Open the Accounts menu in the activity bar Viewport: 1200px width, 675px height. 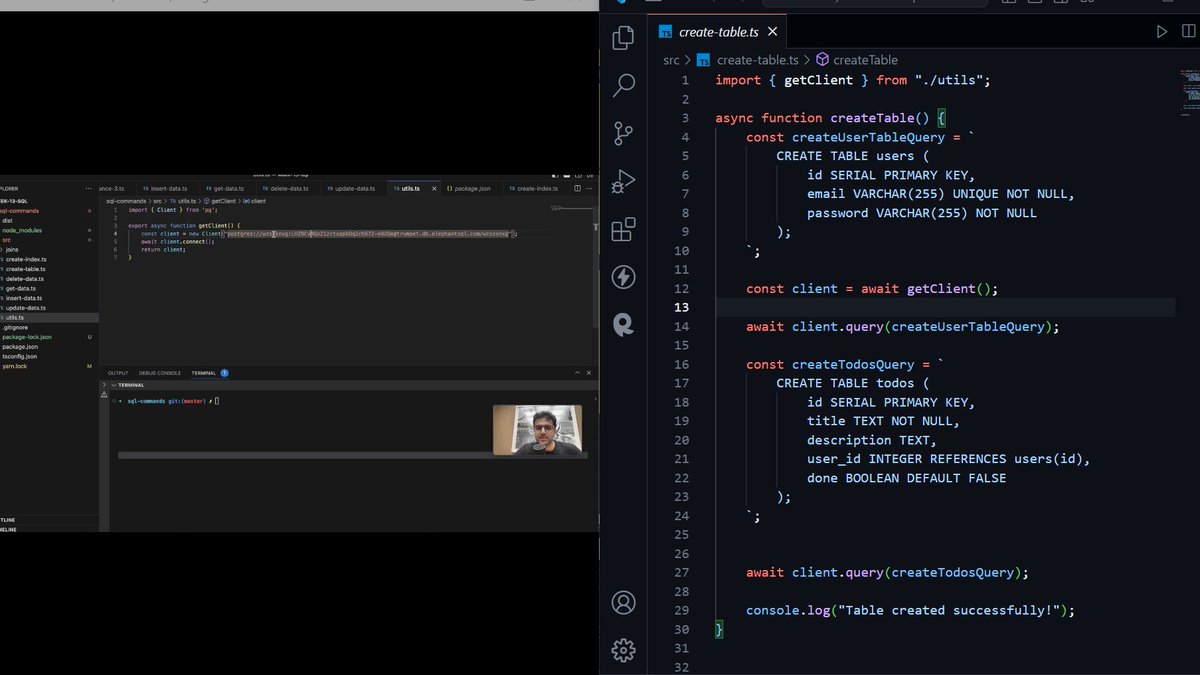pyautogui.click(x=624, y=602)
